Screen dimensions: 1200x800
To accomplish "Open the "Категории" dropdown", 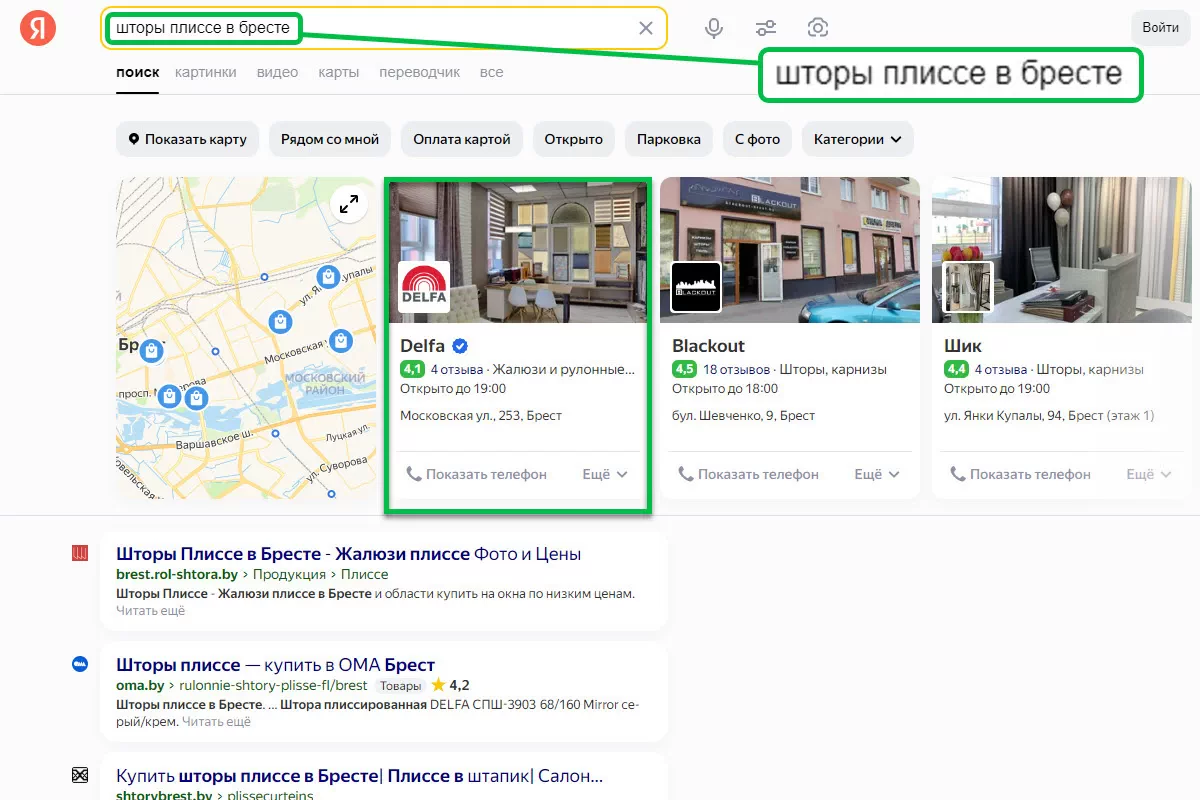I will point(857,139).
